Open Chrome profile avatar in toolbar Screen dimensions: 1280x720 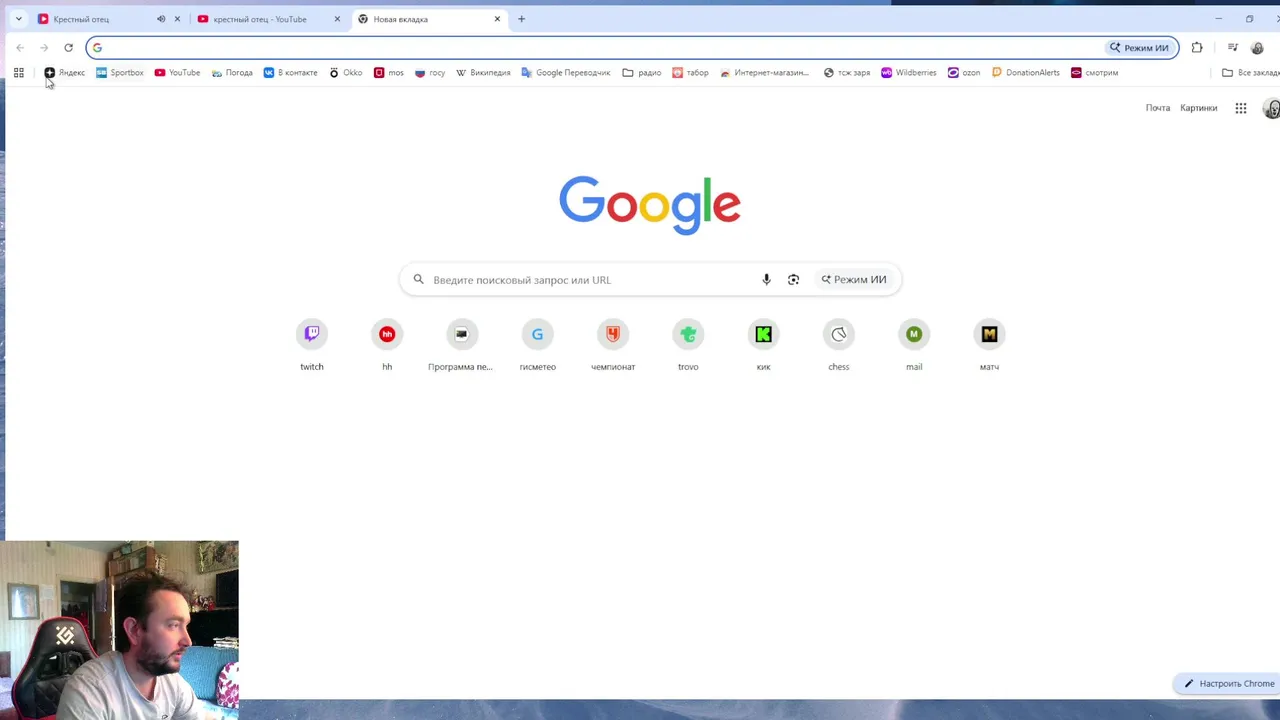1257,47
